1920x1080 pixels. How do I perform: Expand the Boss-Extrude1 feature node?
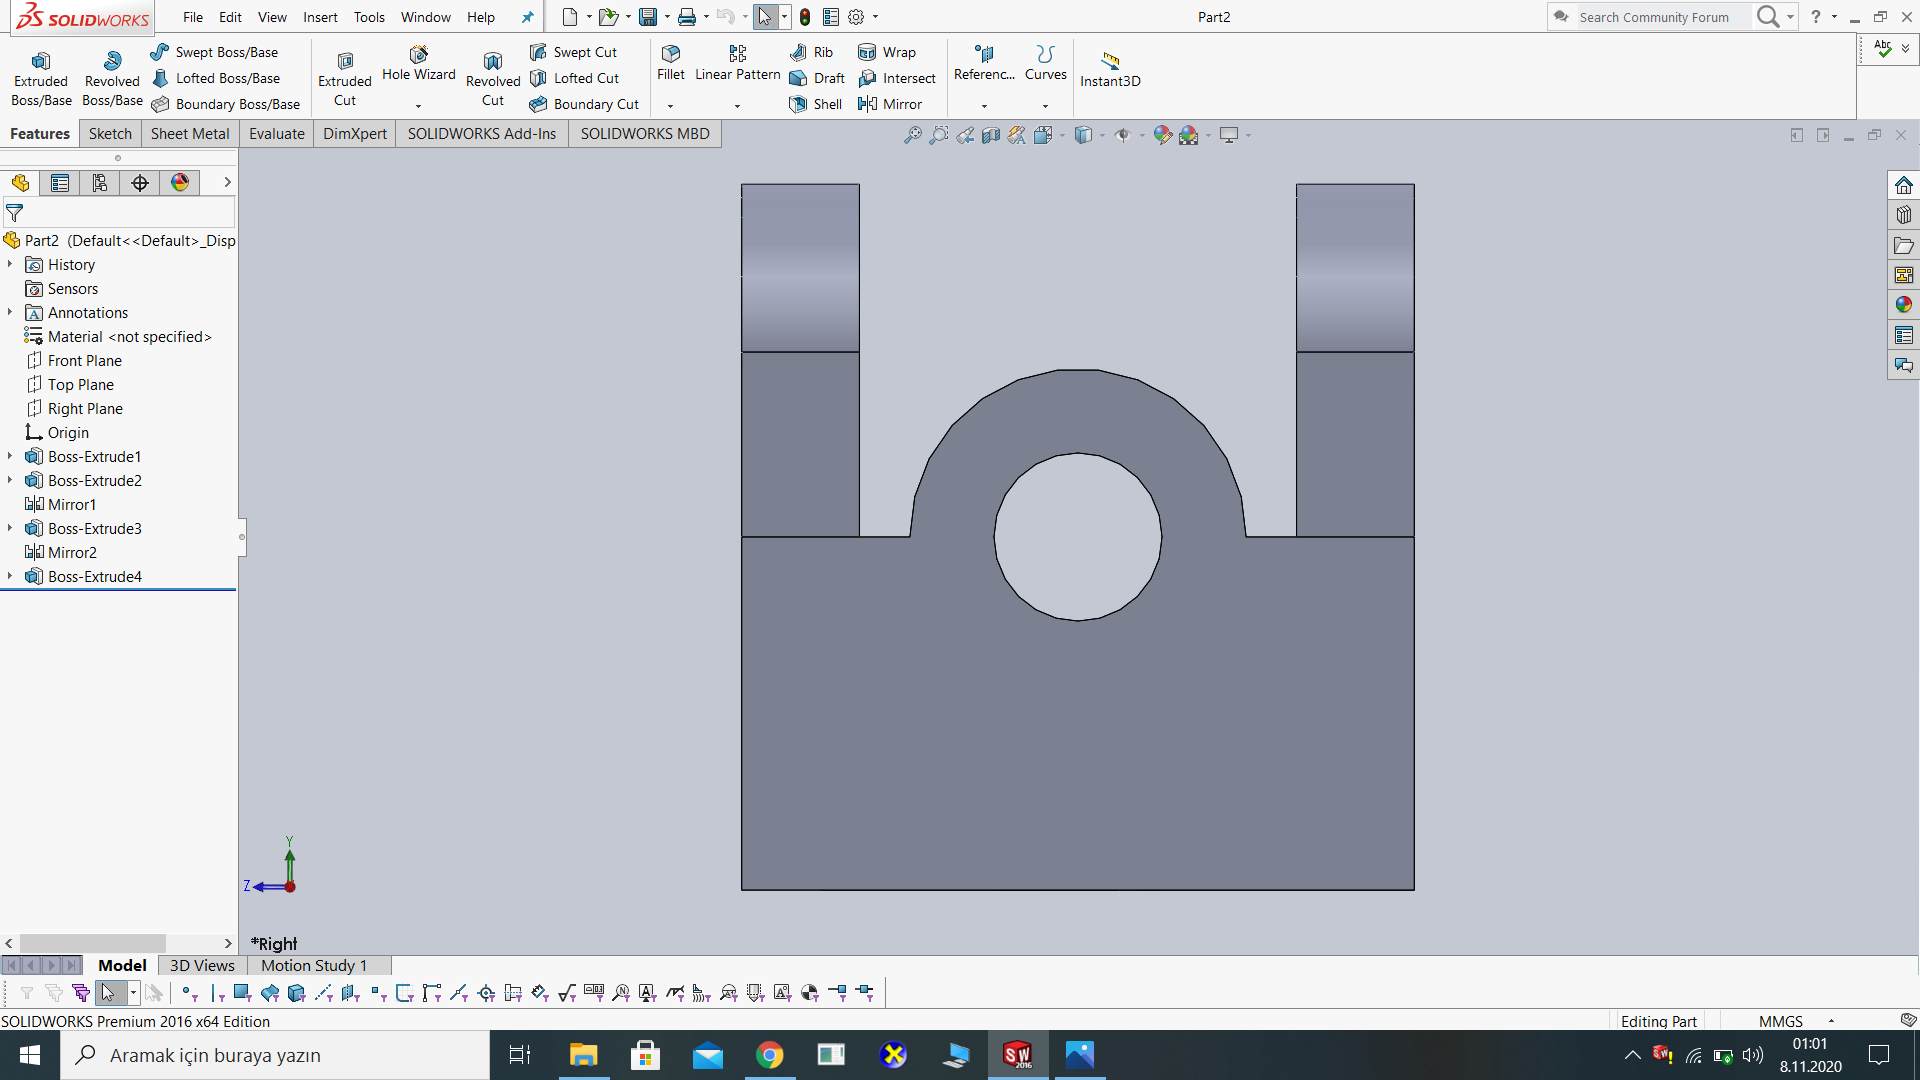(10, 457)
